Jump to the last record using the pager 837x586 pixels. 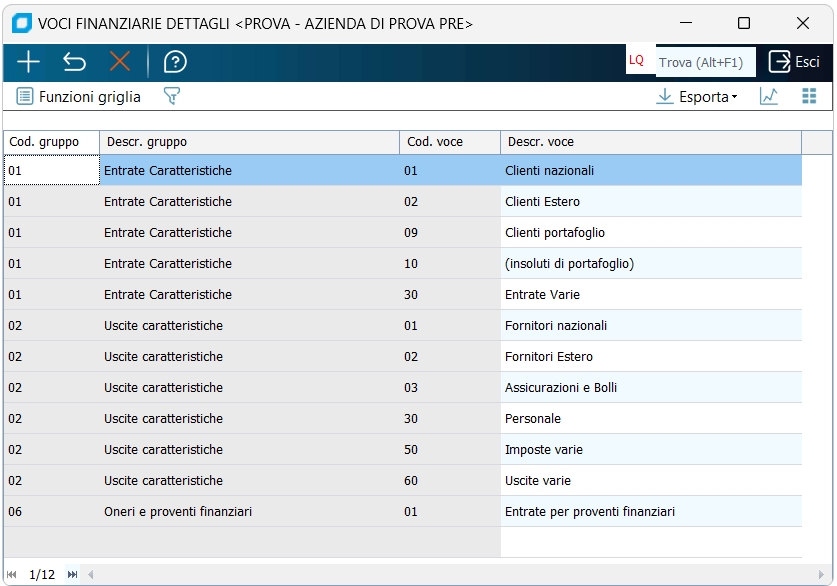tap(72, 575)
